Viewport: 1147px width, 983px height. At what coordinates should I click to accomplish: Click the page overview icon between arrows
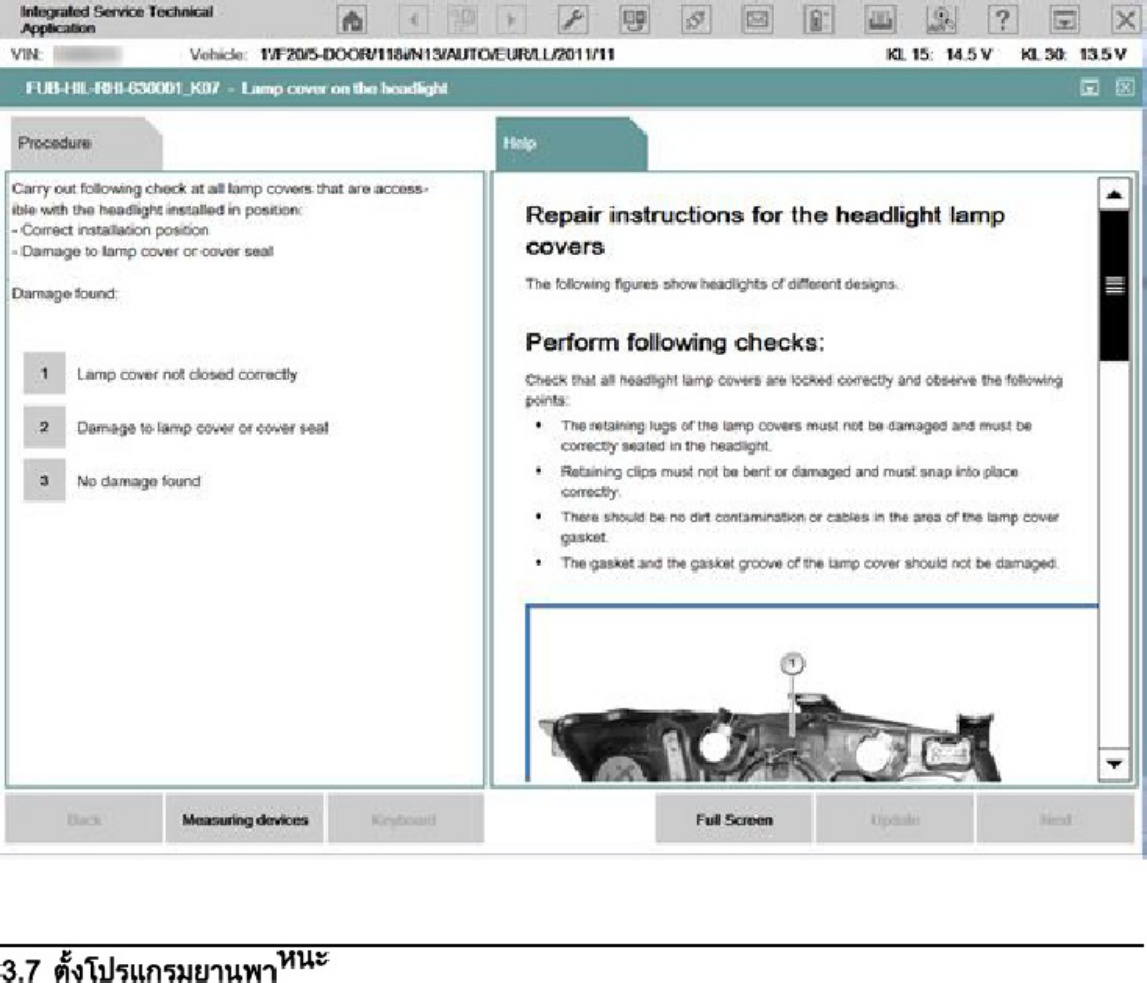pos(462,20)
